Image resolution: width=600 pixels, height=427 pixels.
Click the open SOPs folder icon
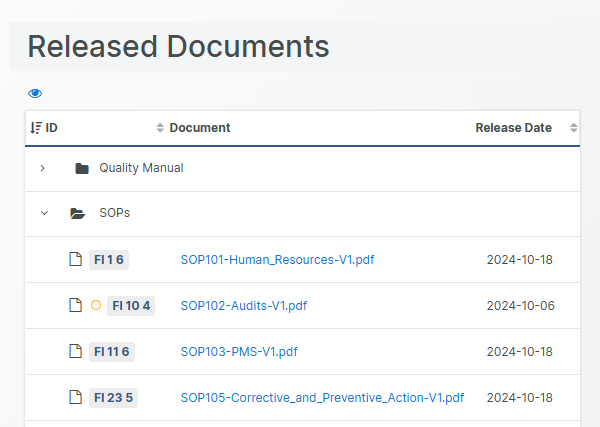(78, 213)
